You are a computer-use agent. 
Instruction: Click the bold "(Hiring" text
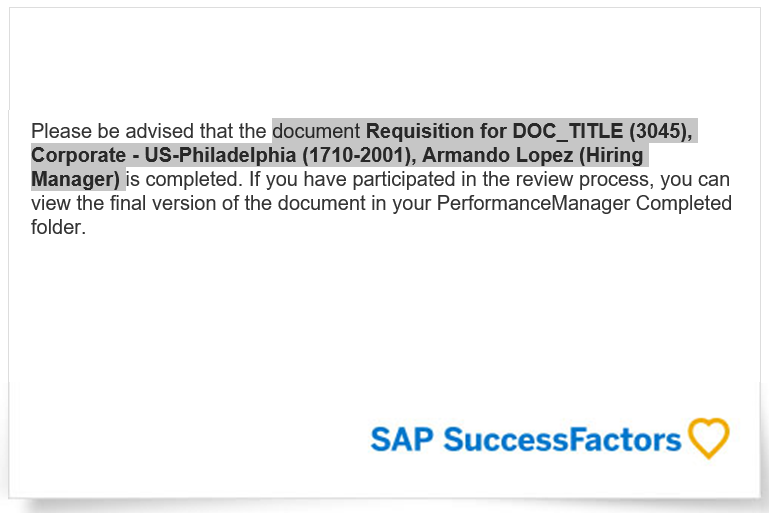pos(611,155)
